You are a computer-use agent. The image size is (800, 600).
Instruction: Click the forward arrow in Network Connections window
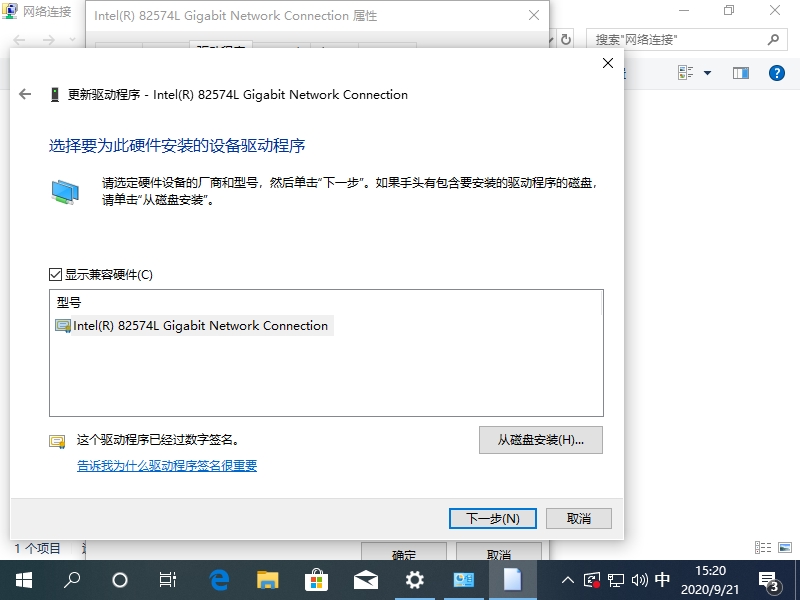48,39
